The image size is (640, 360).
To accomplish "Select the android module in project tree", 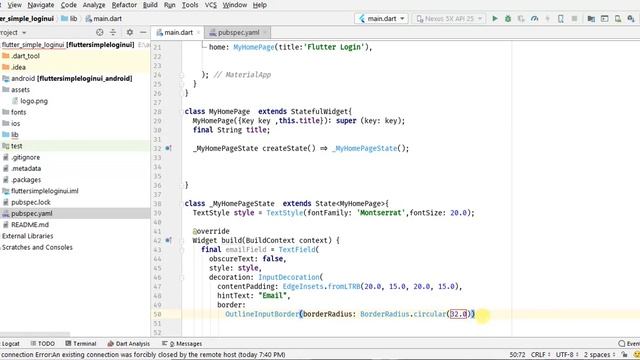I will [71, 78].
